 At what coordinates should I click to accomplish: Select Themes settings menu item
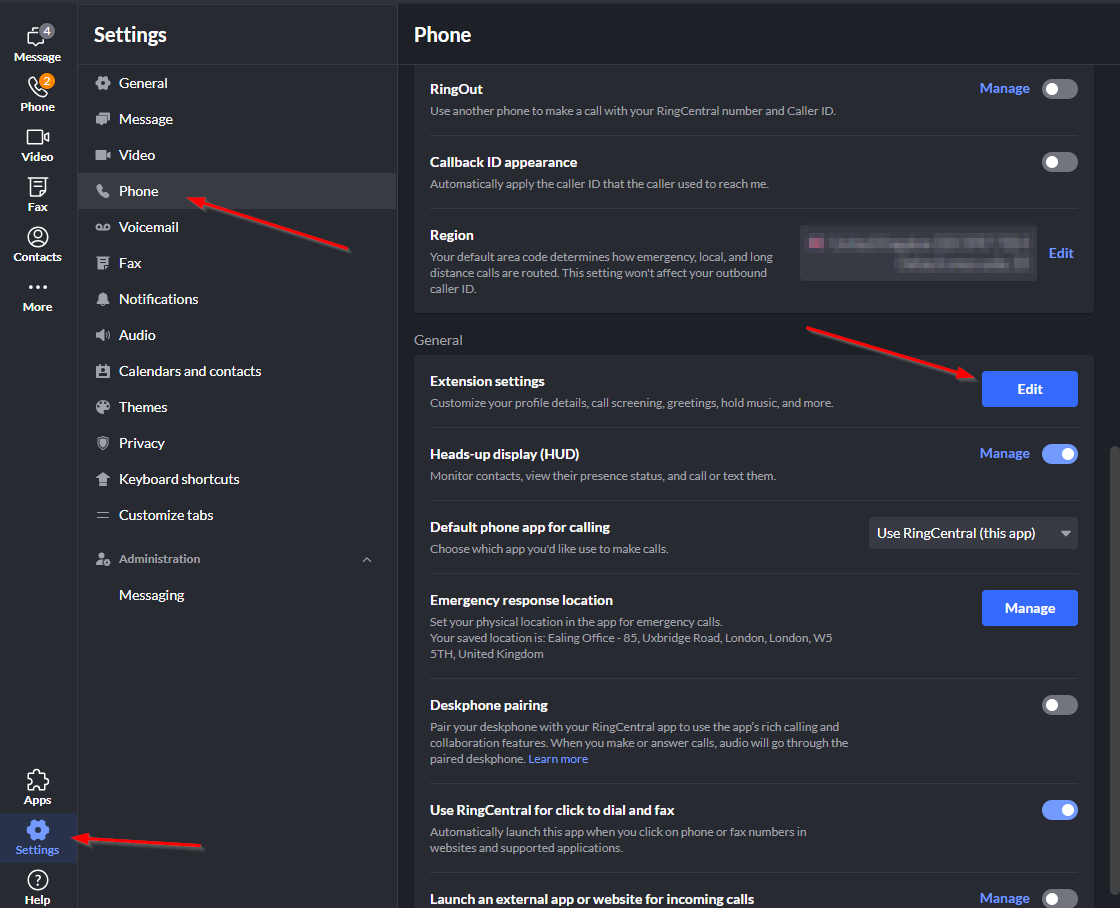coord(236,407)
